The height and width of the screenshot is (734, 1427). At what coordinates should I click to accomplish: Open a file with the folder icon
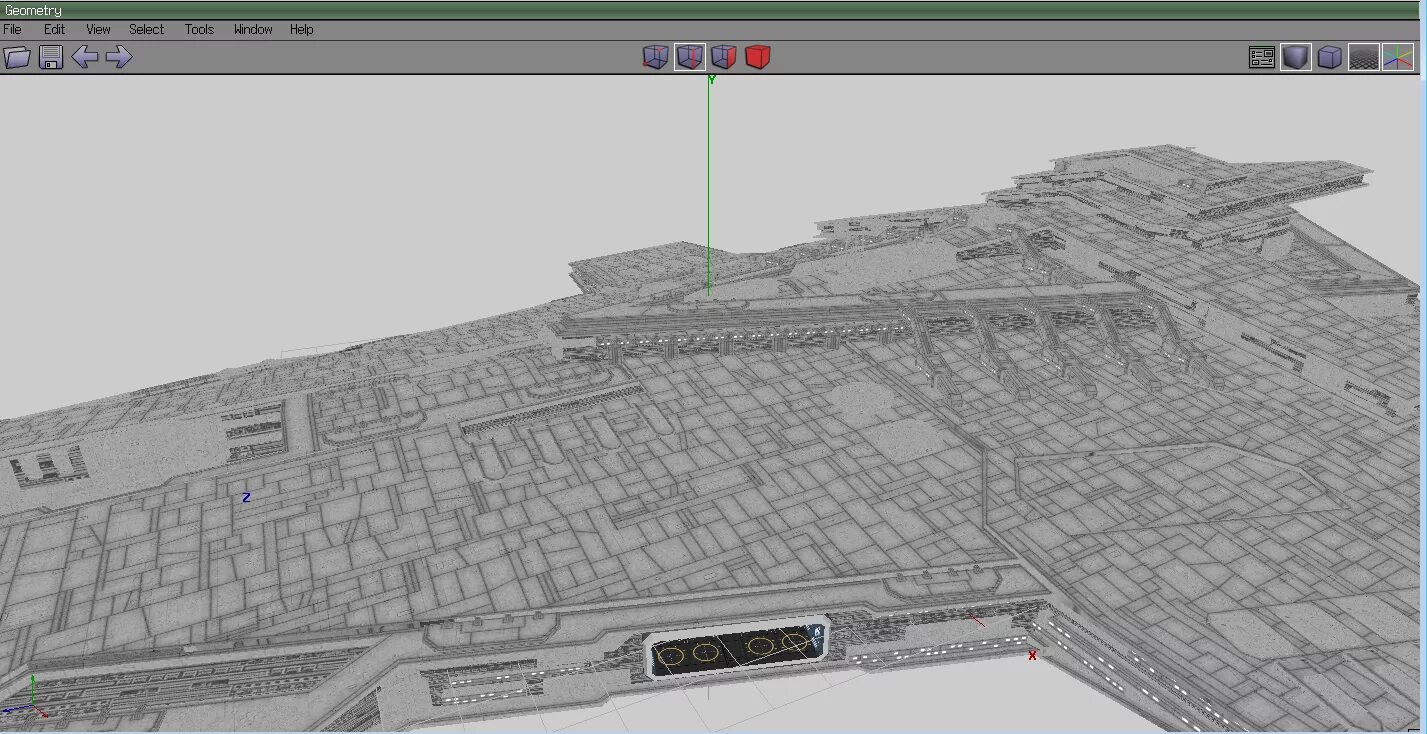point(17,57)
